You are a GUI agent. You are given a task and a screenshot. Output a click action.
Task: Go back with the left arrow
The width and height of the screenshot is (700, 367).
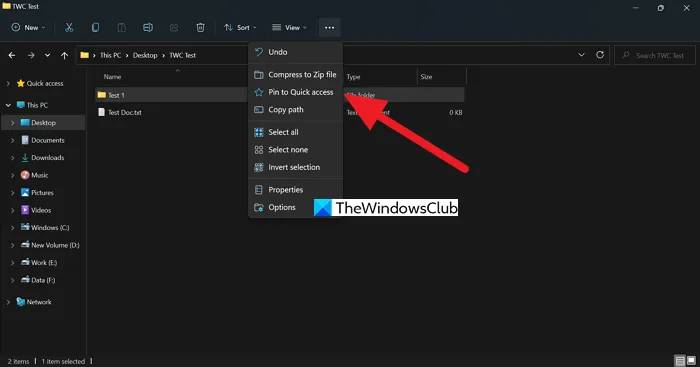(x=12, y=55)
